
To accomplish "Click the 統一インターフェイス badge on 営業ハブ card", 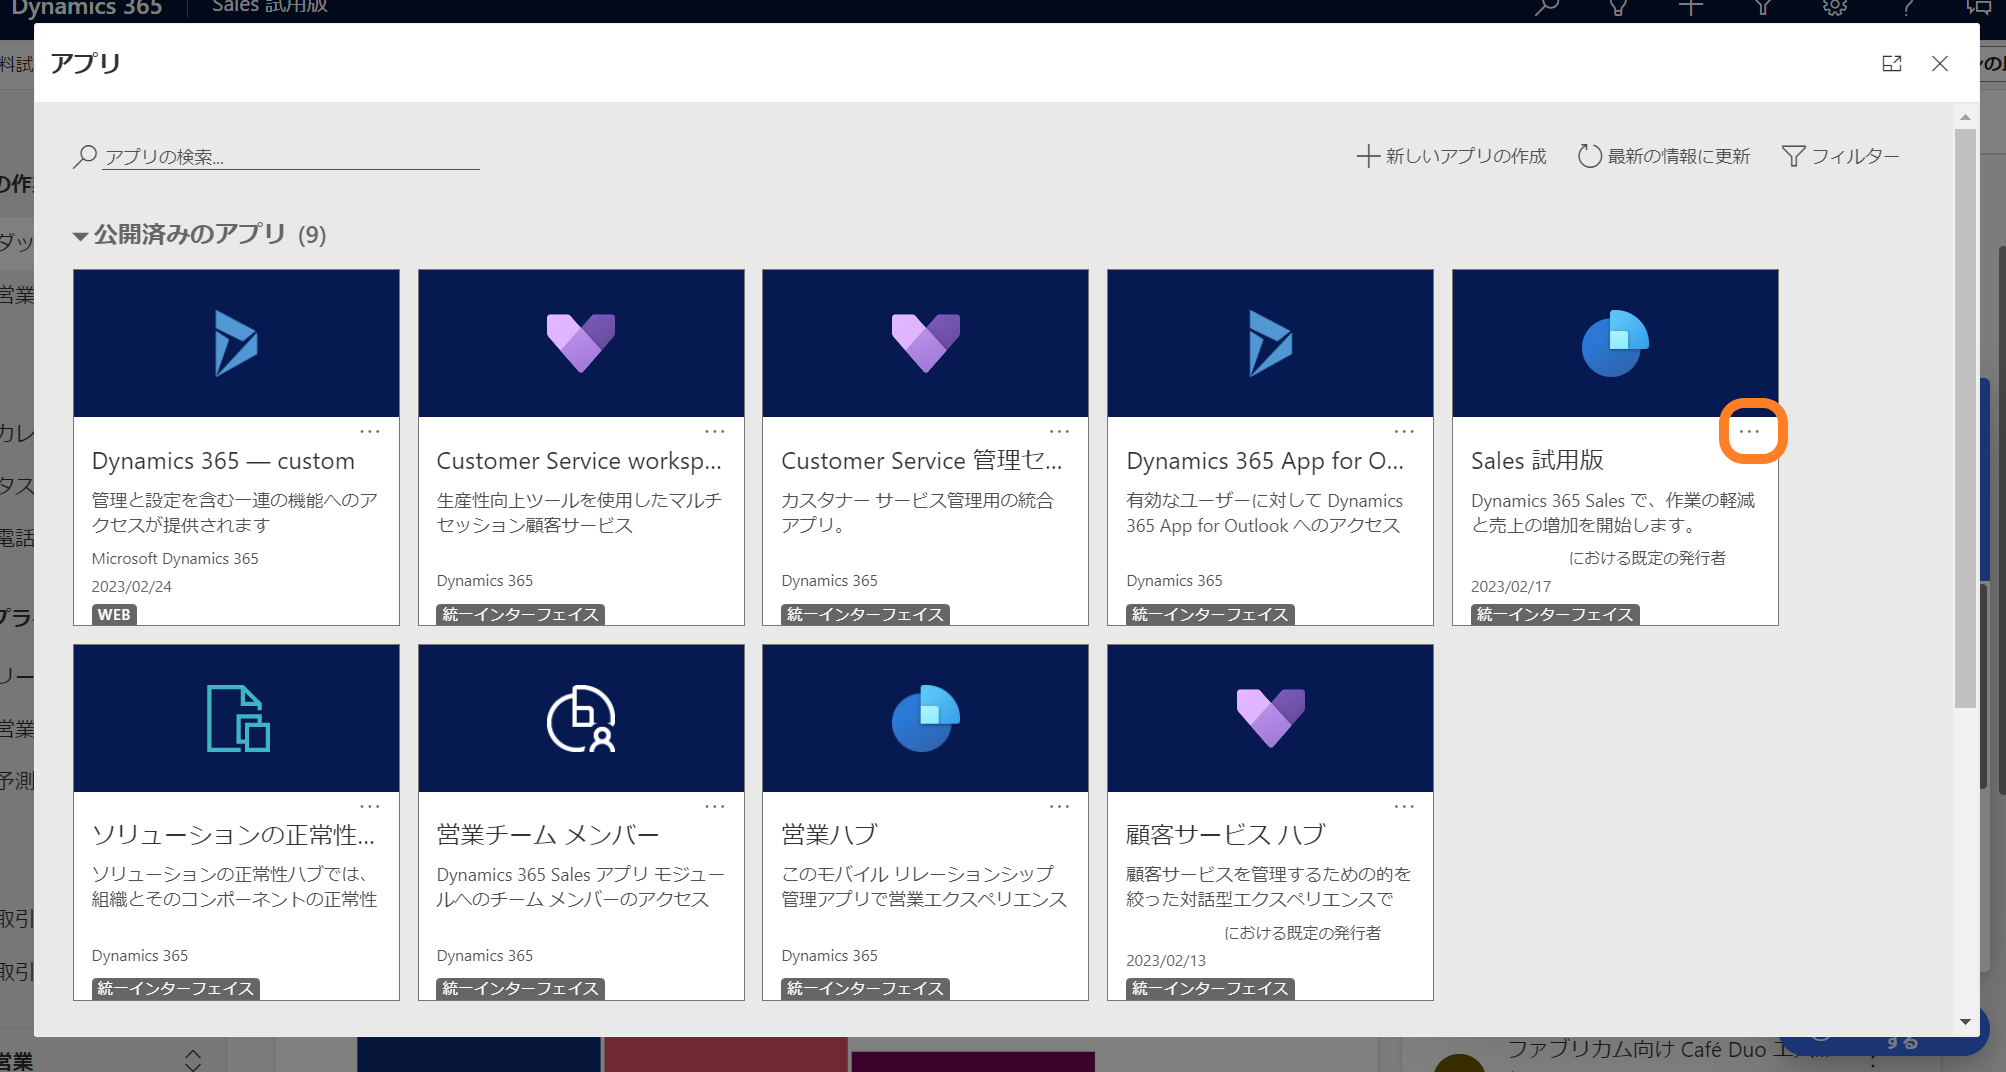I will click(865, 989).
